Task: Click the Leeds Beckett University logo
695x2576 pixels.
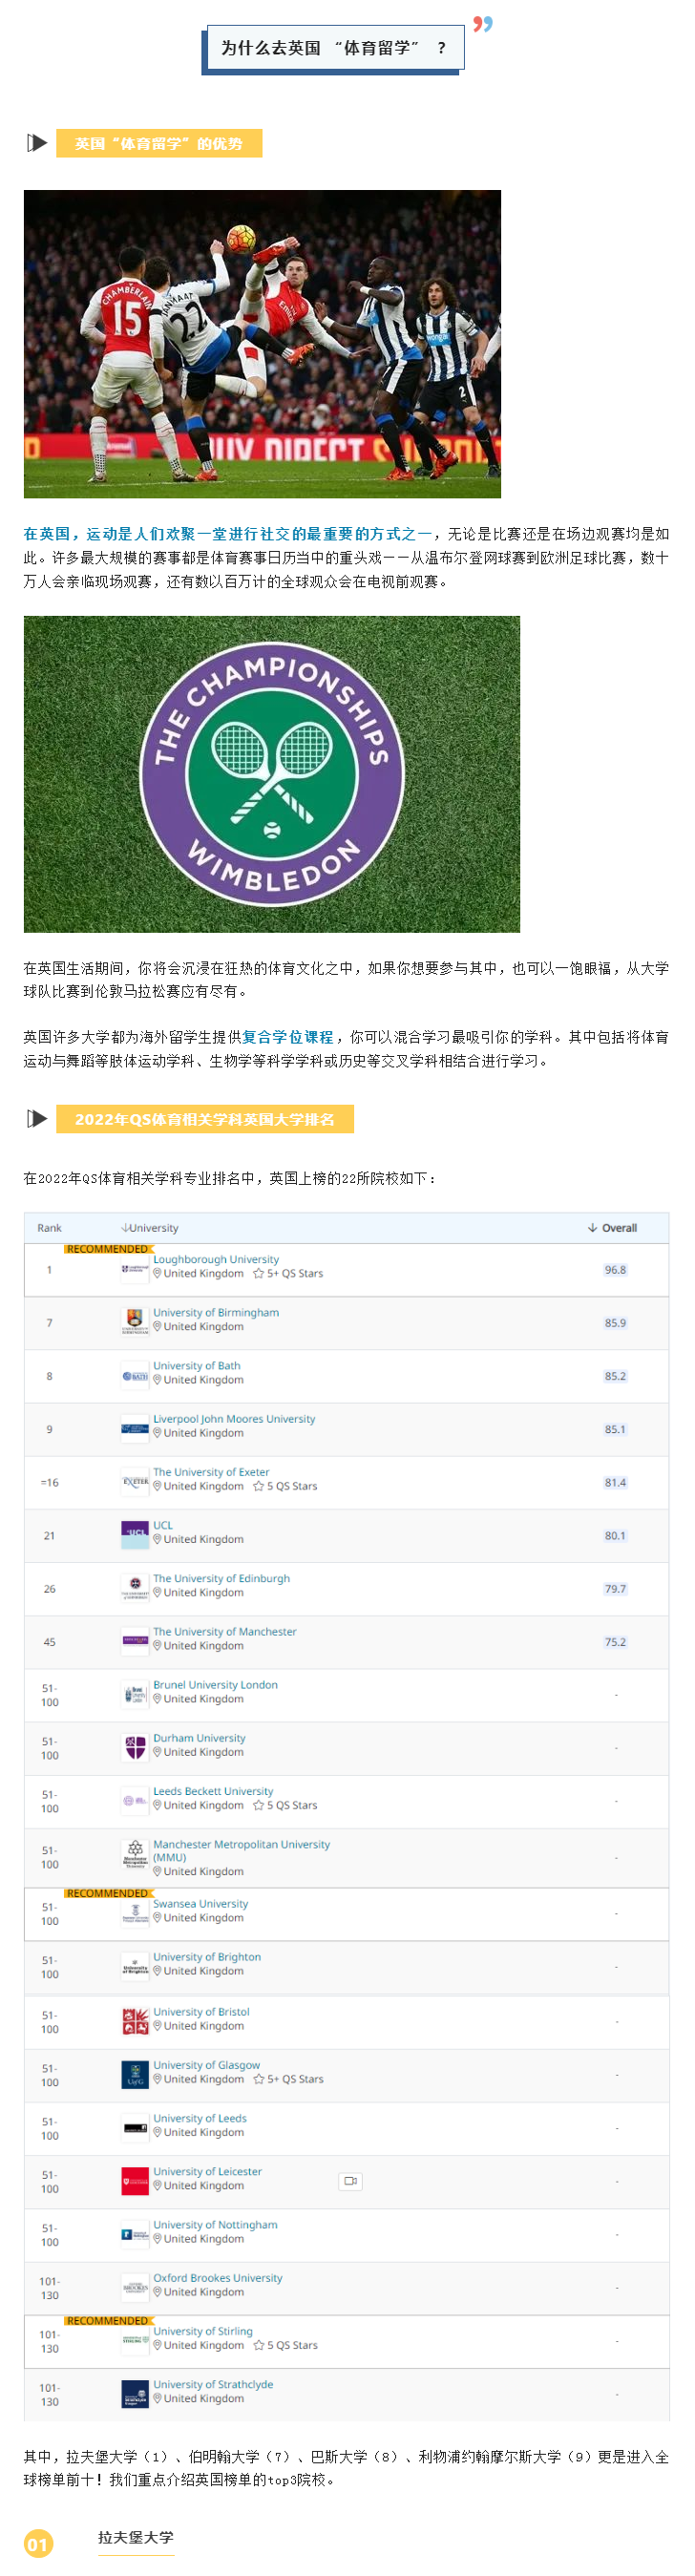Action: pos(135,1800)
